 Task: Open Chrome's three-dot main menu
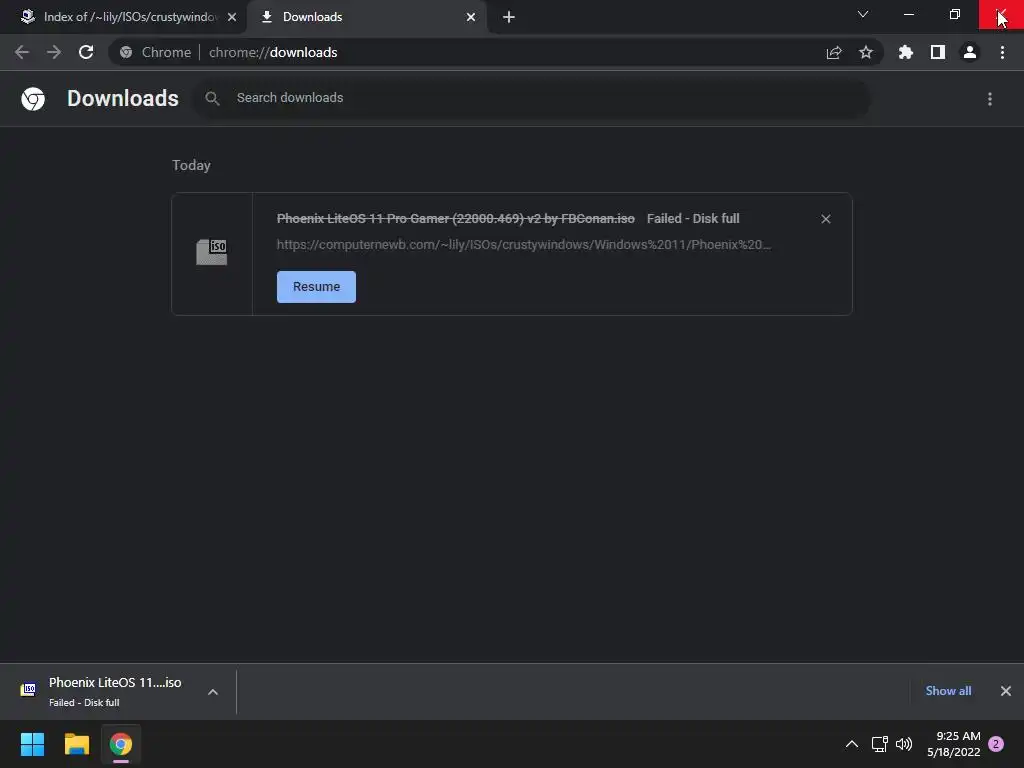click(1002, 52)
